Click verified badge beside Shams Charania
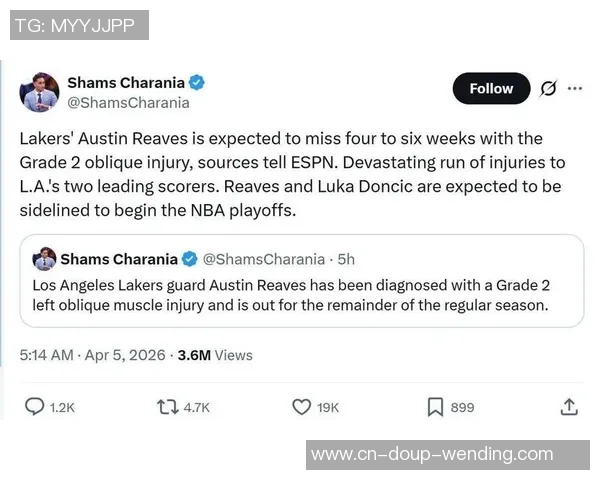 tap(198, 82)
